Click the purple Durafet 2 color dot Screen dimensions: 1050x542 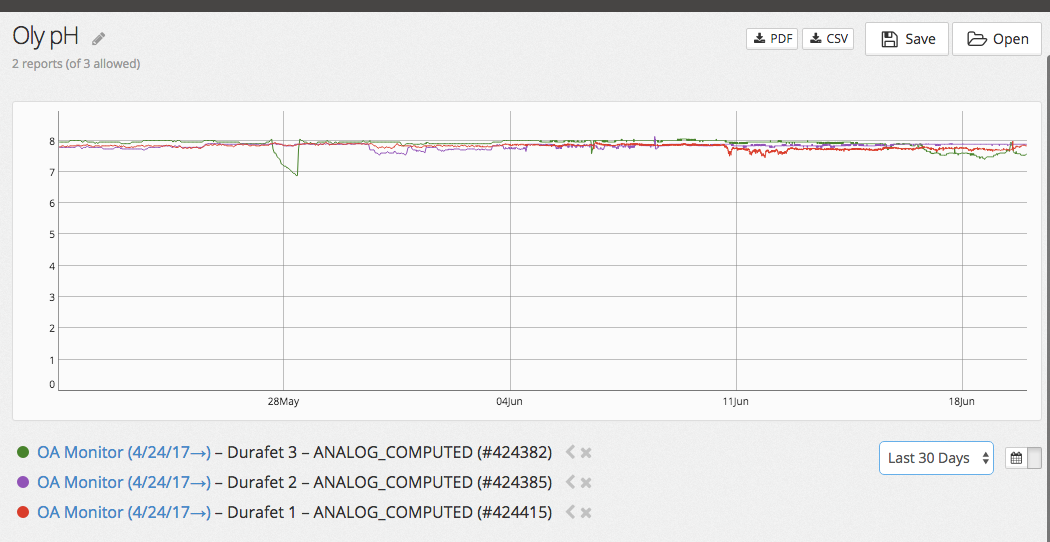point(23,482)
